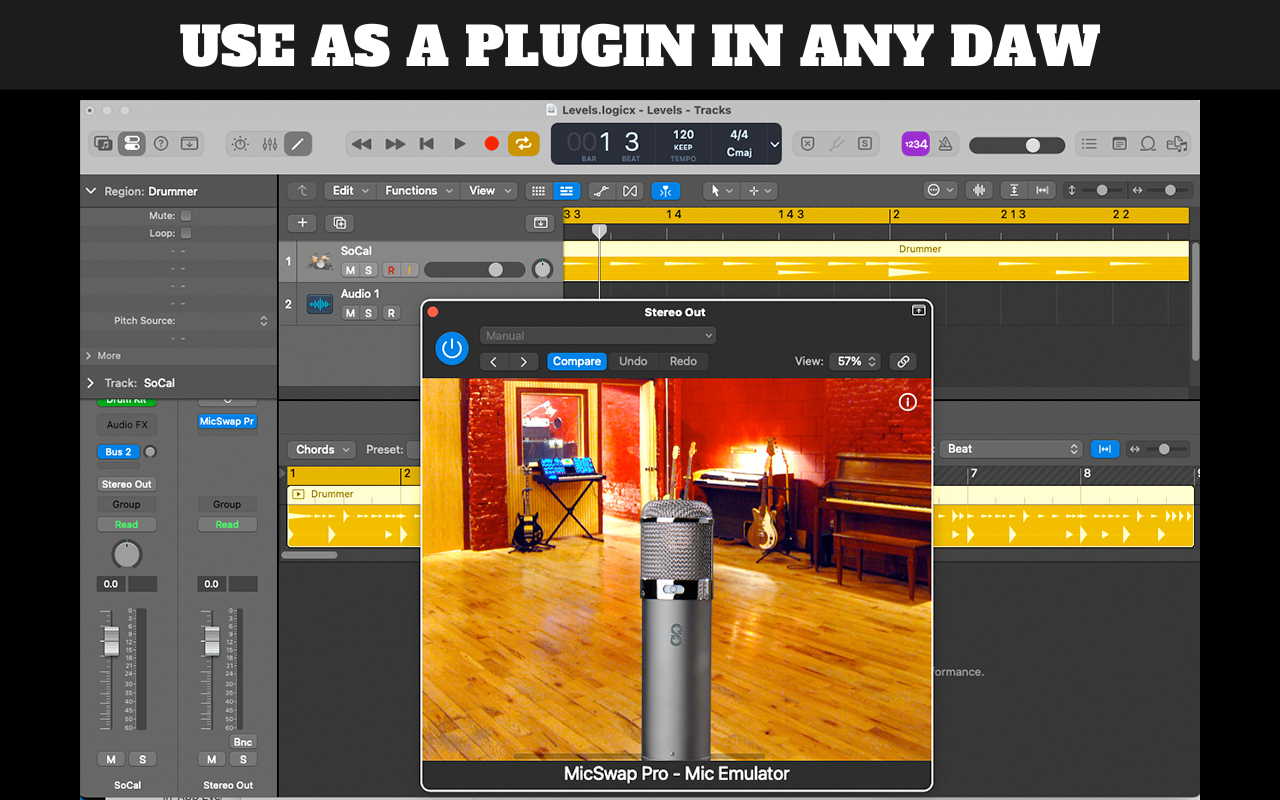Go to beginning transport button

[427, 144]
